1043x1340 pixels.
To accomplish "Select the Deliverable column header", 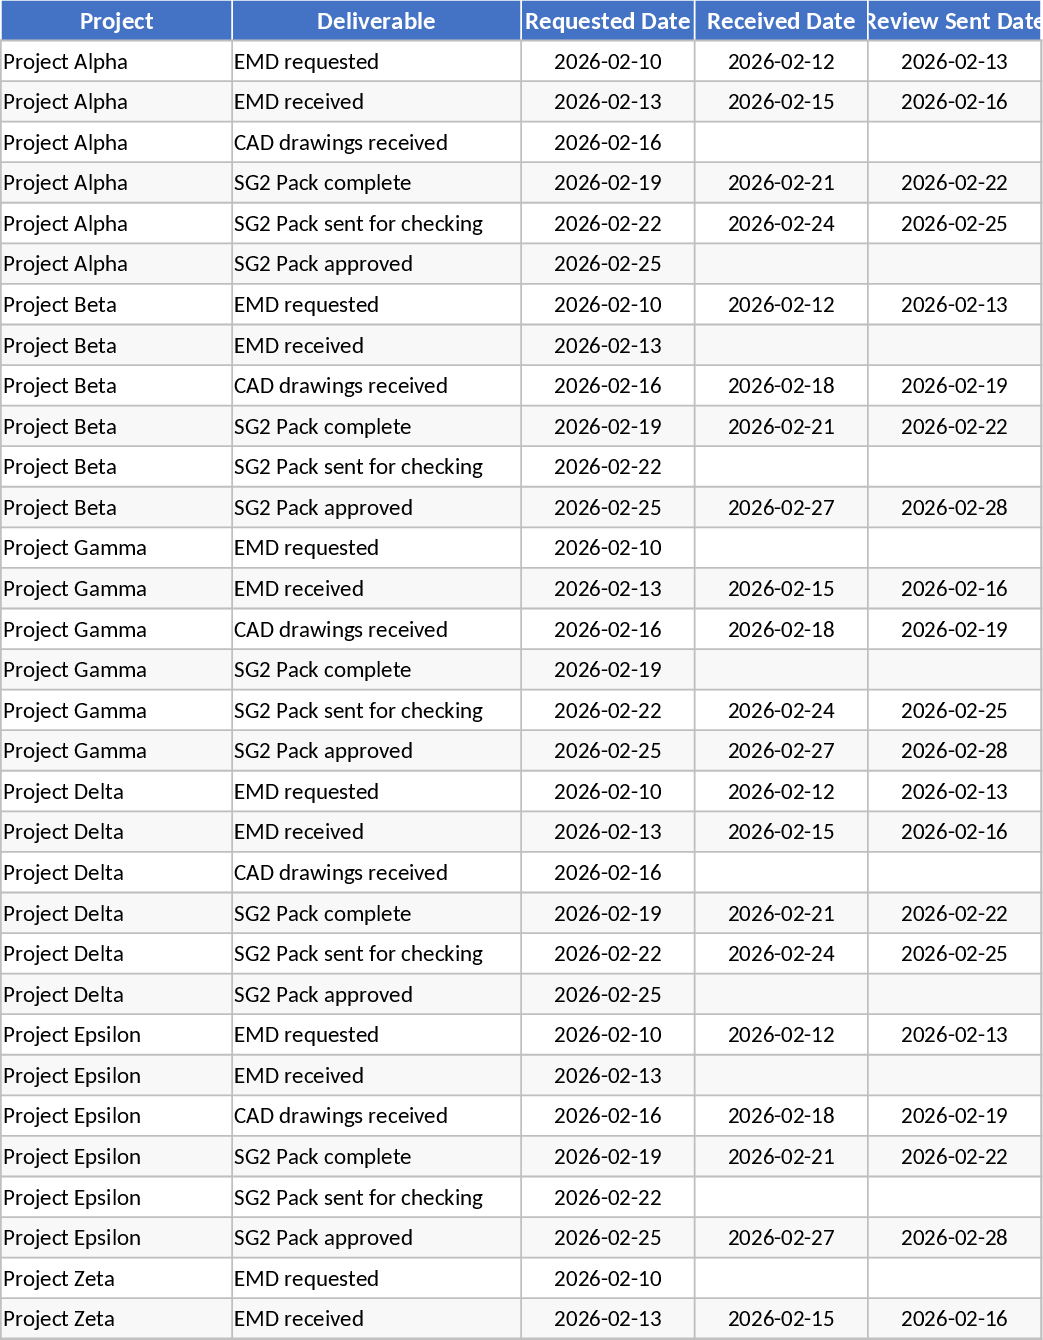I will click(376, 21).
